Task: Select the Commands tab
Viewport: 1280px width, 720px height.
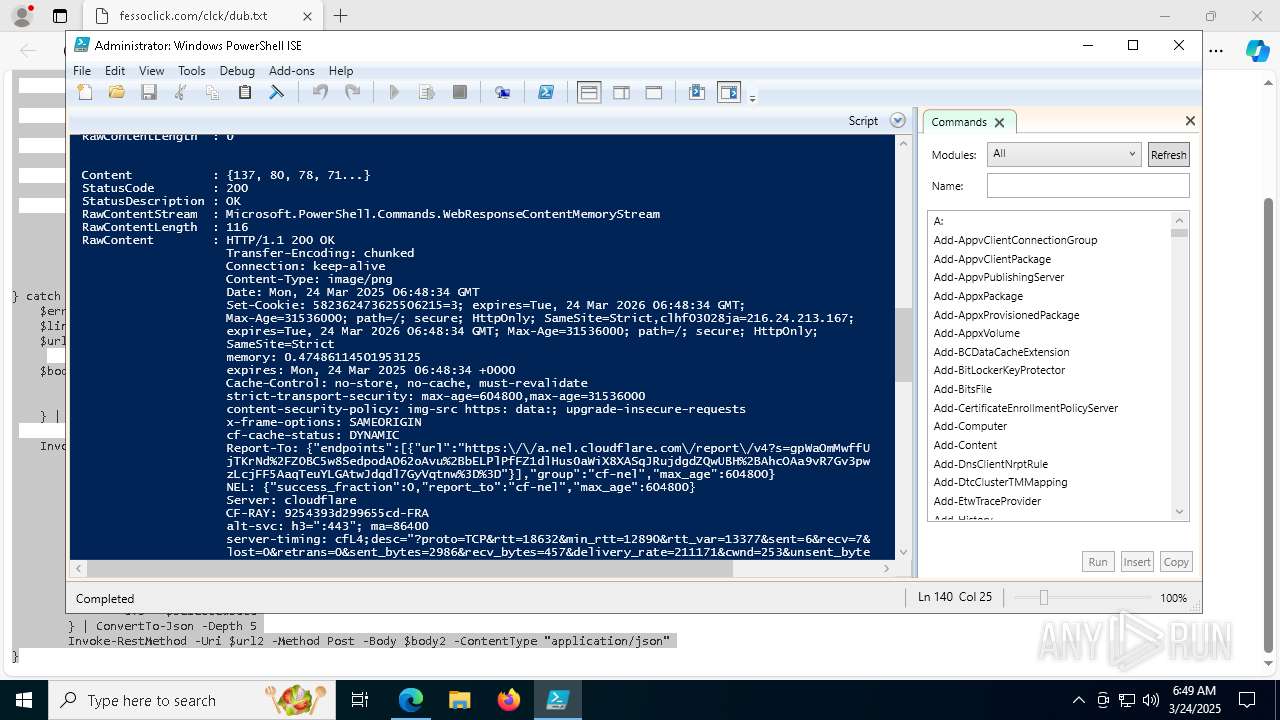Action: [x=958, y=122]
